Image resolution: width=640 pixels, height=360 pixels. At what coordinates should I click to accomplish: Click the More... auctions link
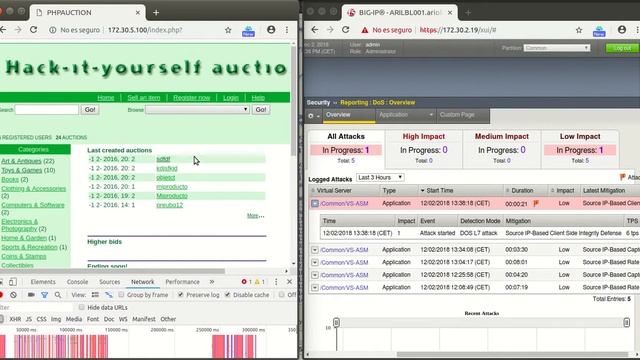point(256,216)
